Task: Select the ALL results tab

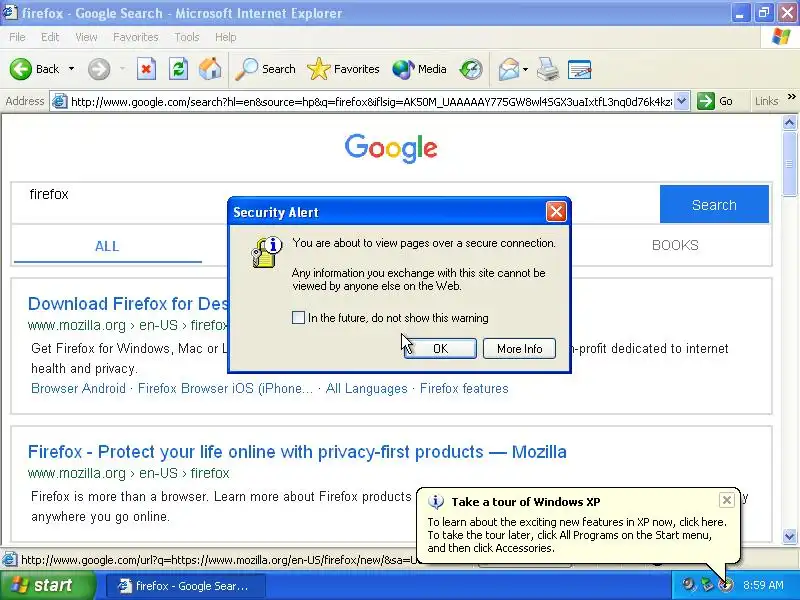Action: pos(107,246)
